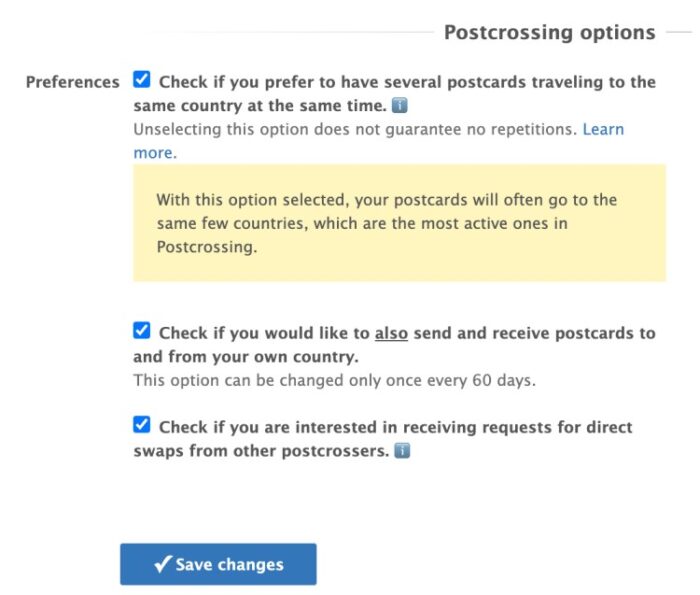
Task: Click checkmark icon on Save changes button
Action: (x=162, y=564)
